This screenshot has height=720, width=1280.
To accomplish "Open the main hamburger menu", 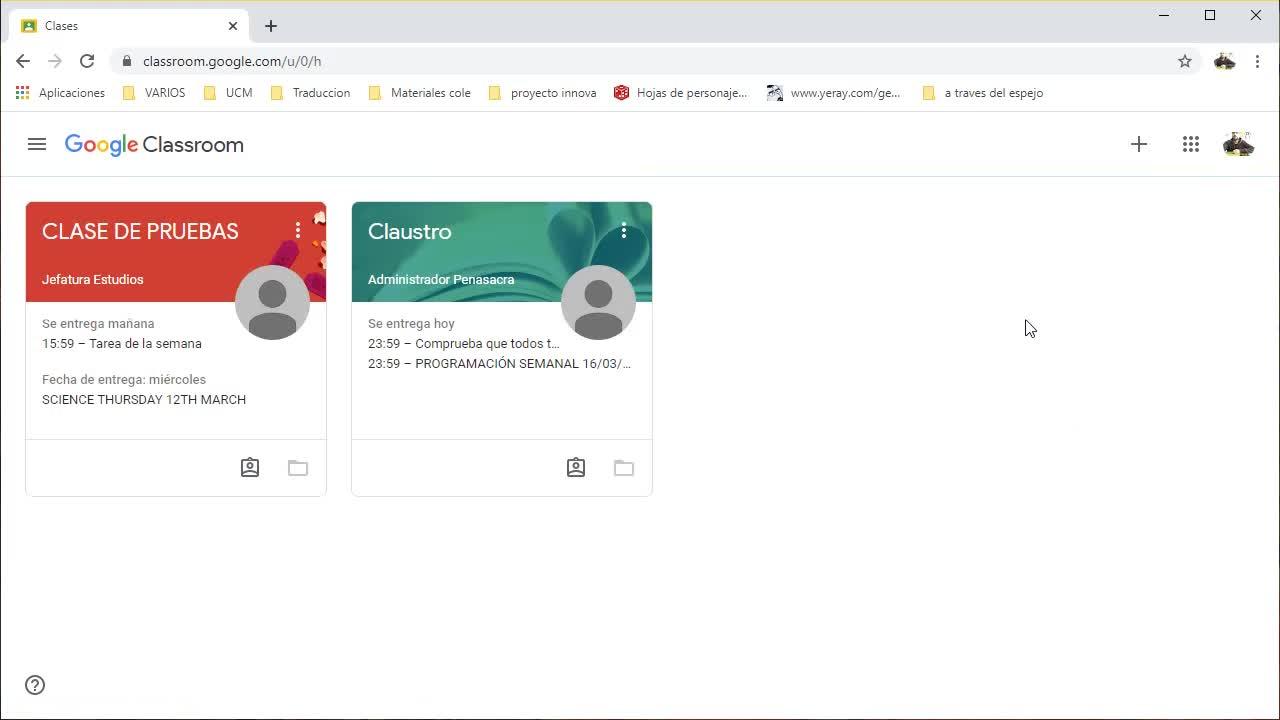I will [37, 144].
